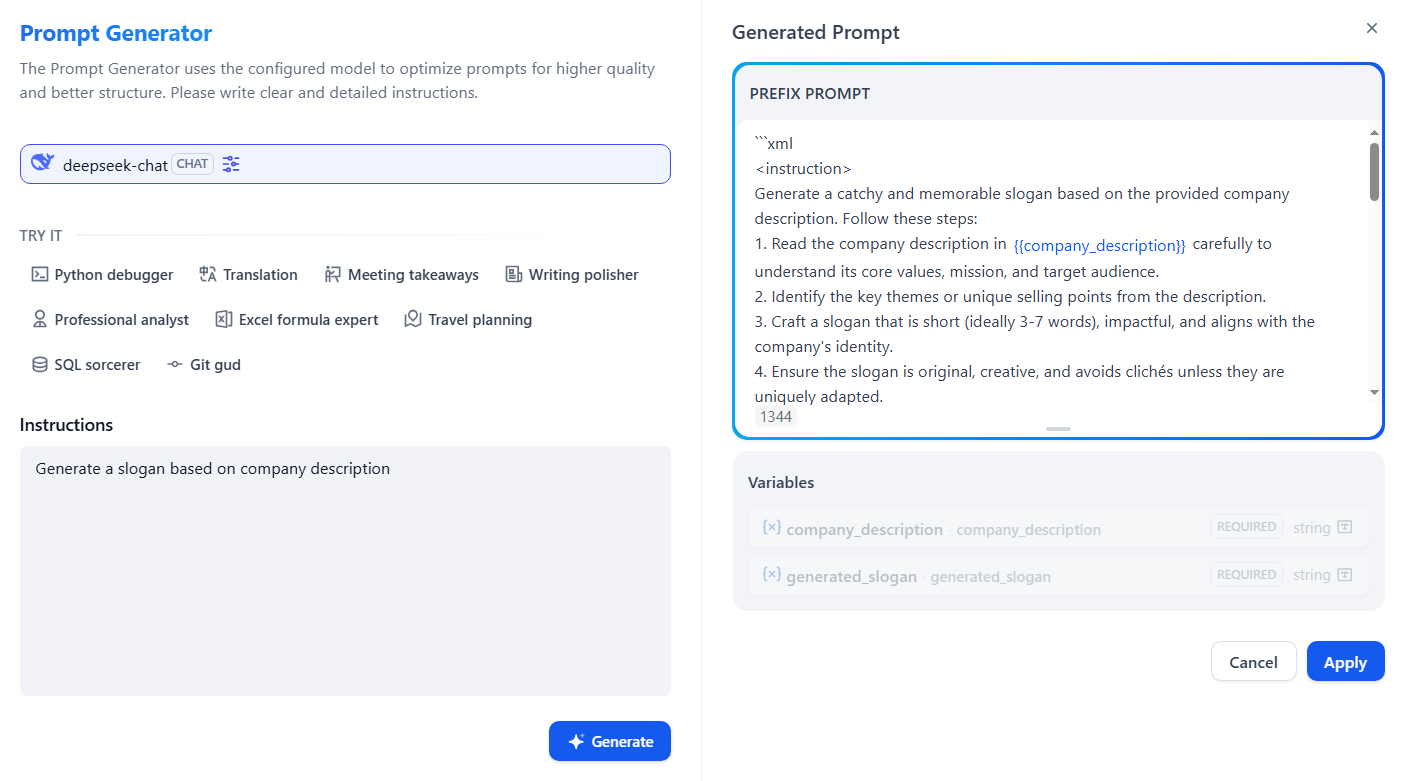The width and height of the screenshot is (1405, 781).
Task: Open the model parameter settings sliders icon
Action: click(231, 164)
